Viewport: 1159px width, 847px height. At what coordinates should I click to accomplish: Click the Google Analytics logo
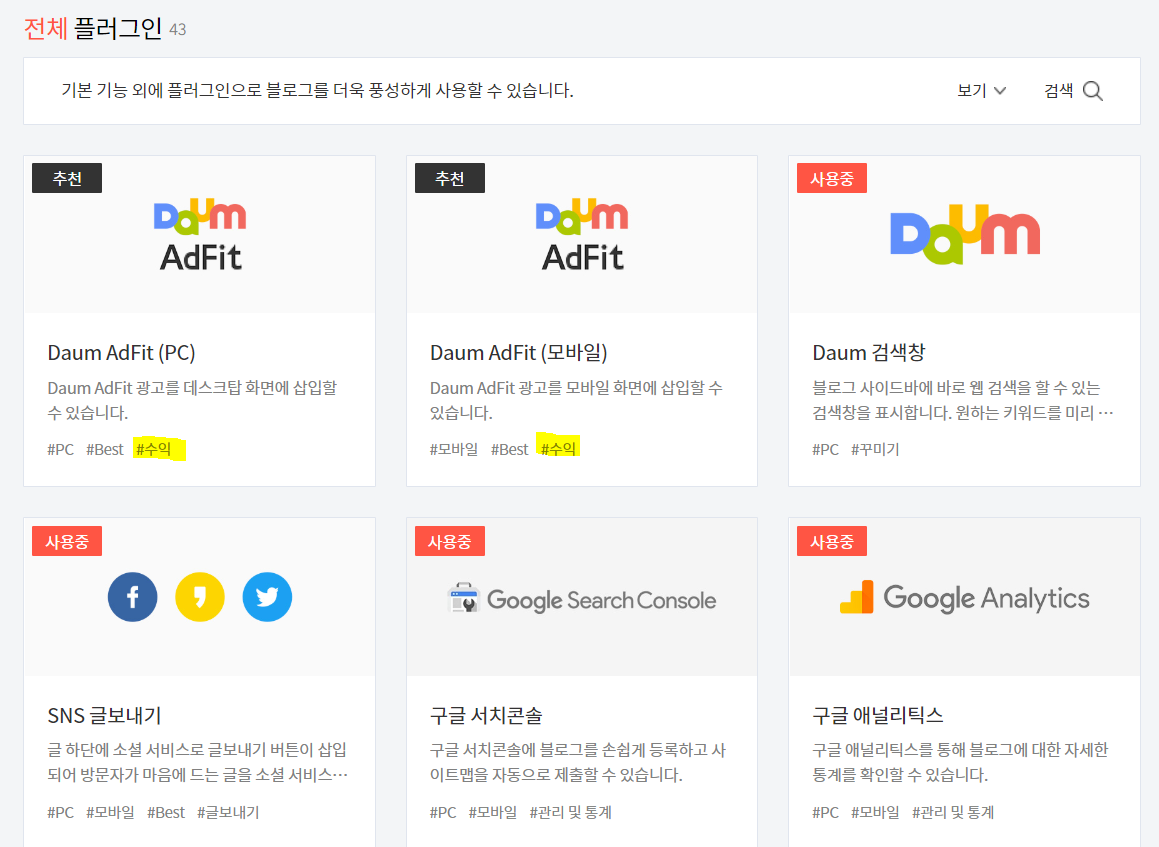coord(965,598)
